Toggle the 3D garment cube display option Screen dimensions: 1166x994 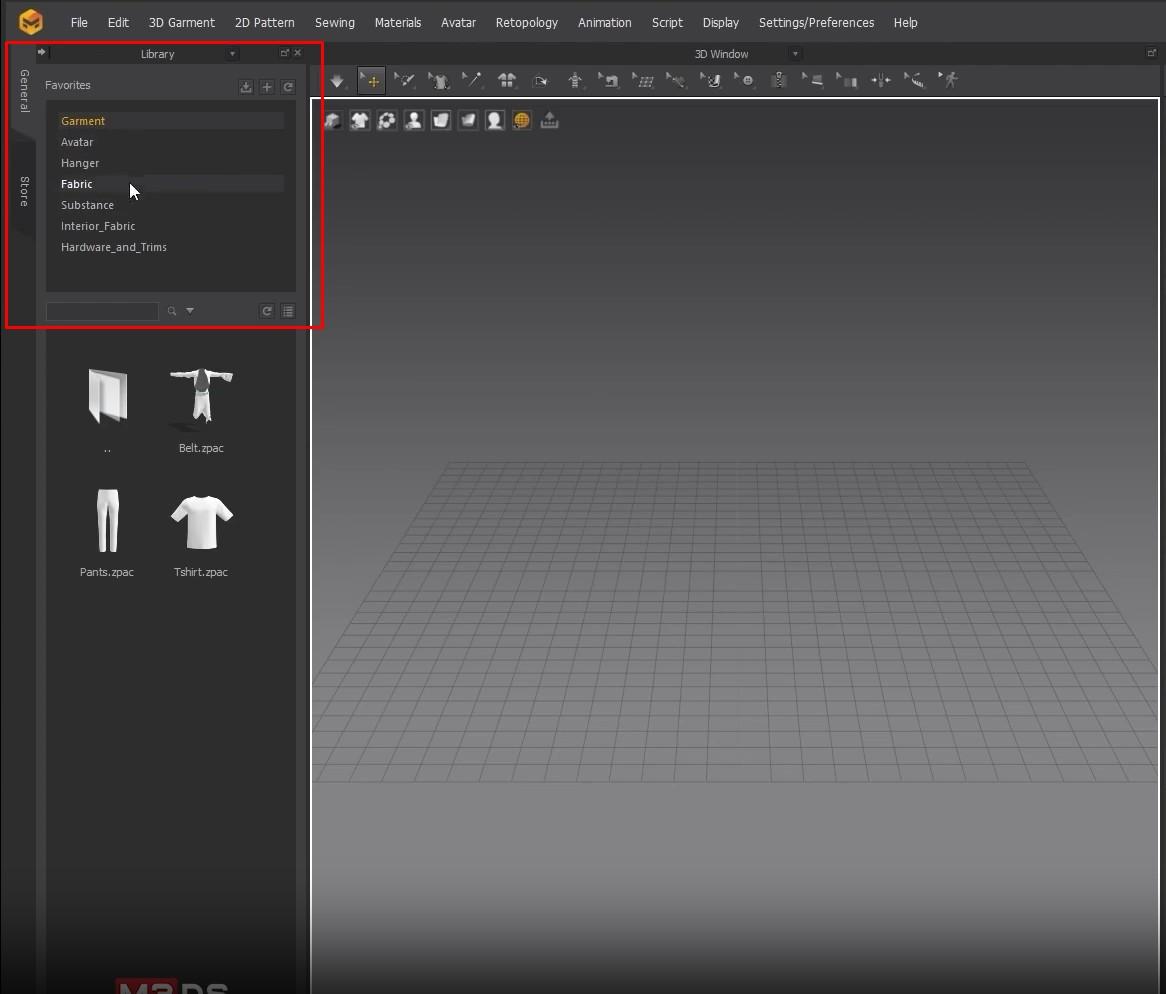click(x=332, y=120)
